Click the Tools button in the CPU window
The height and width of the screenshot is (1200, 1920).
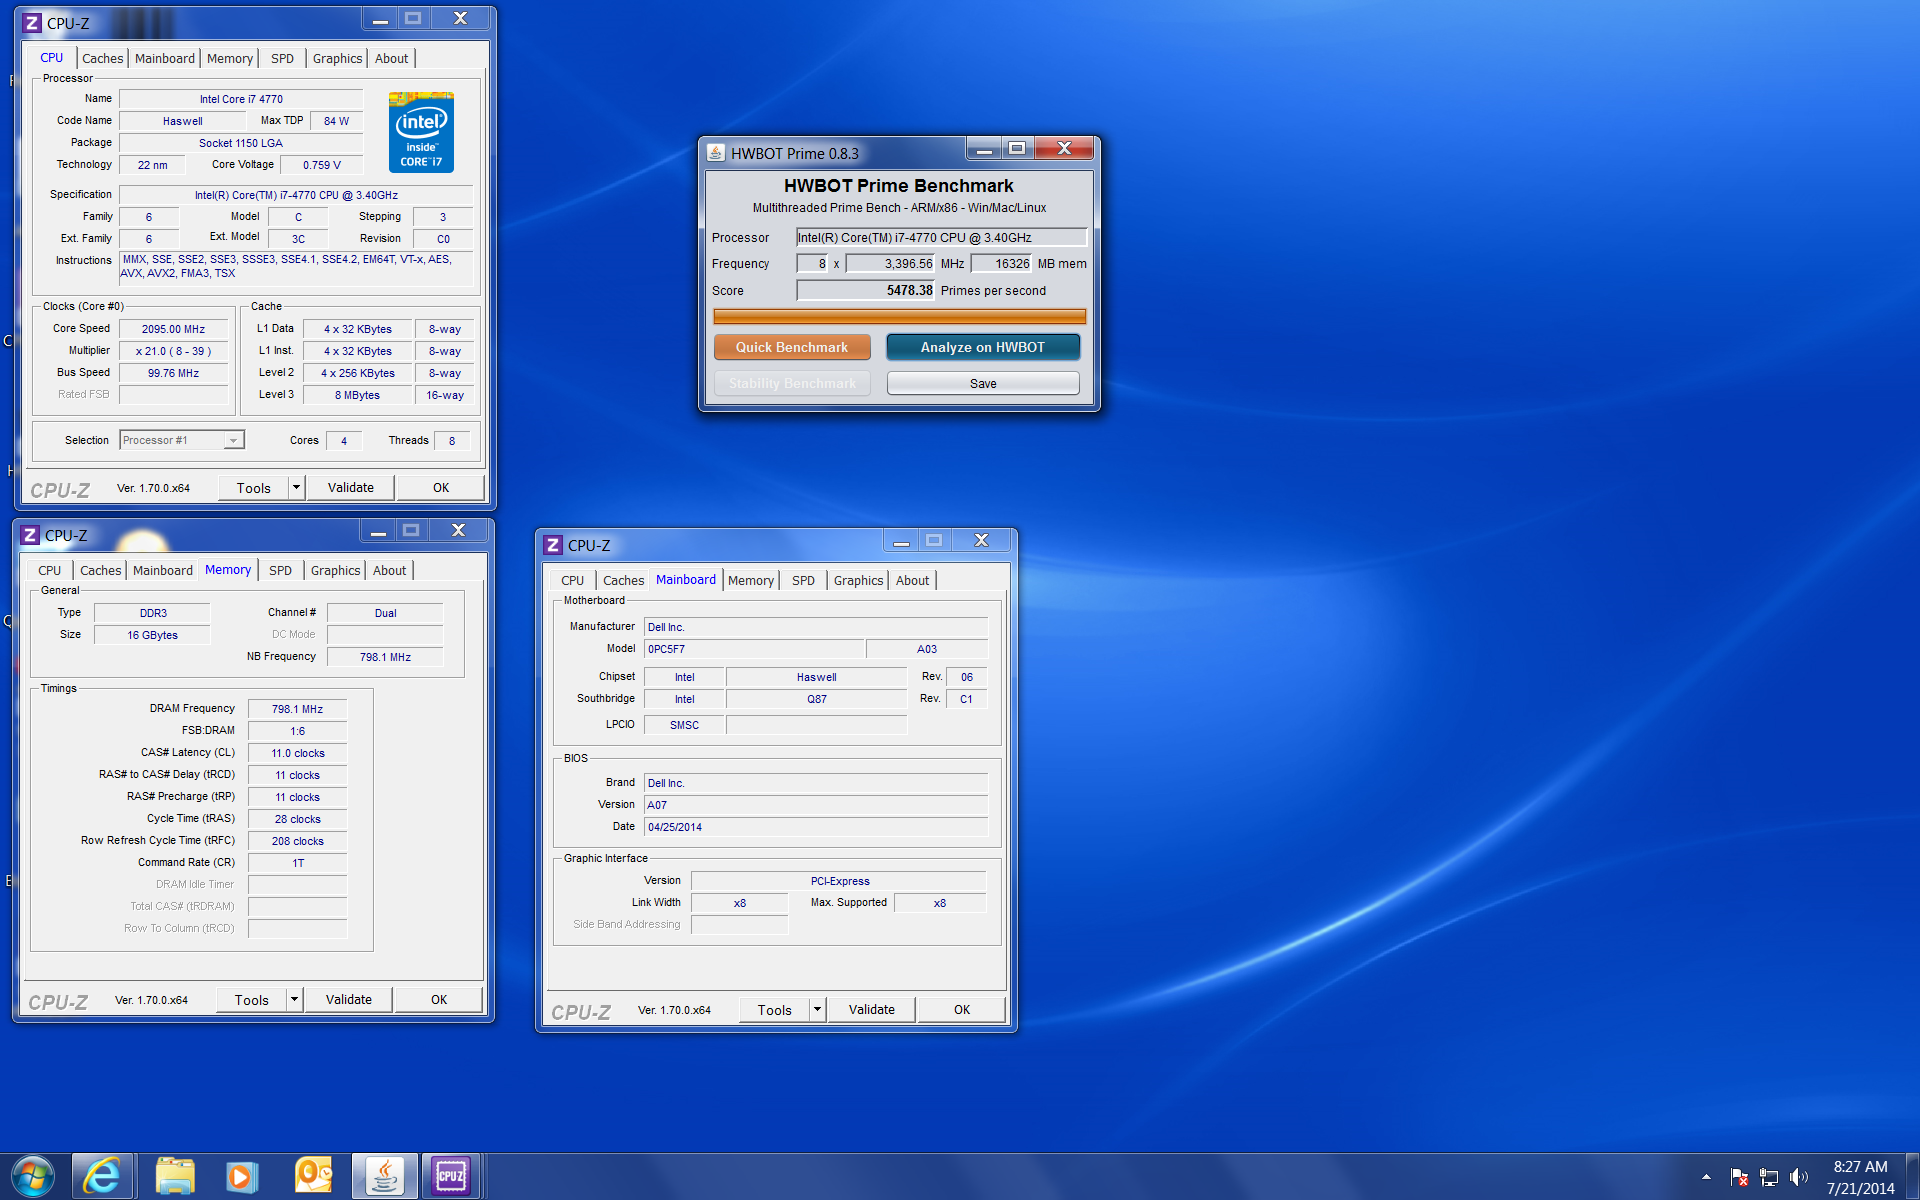pos(253,487)
